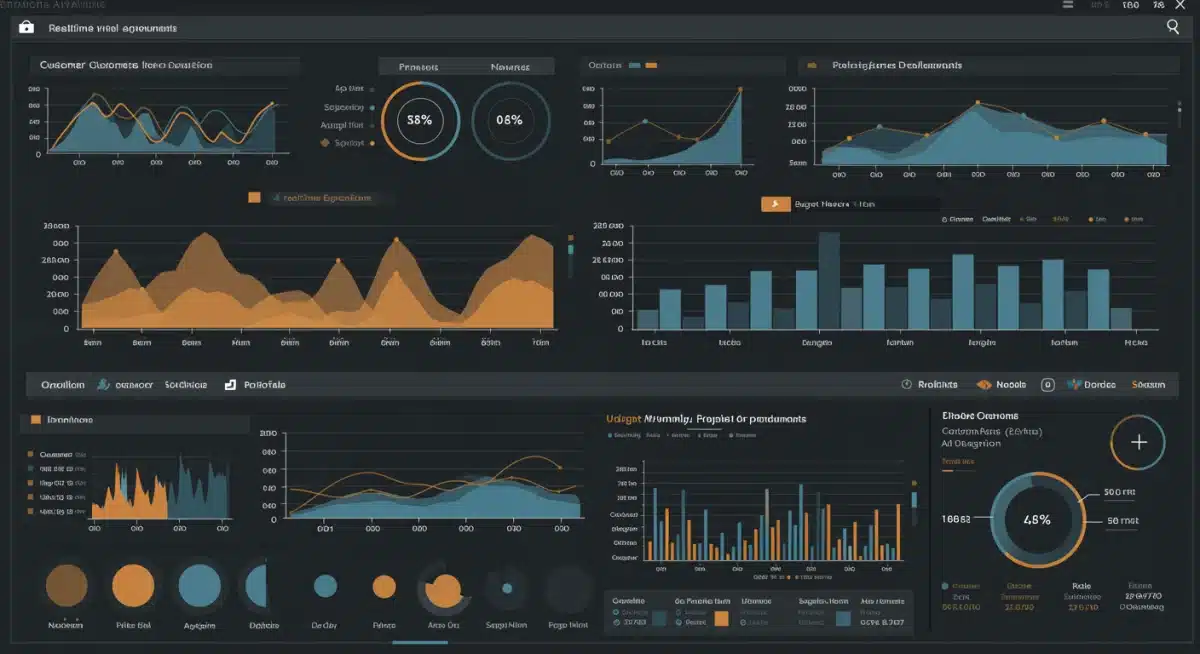This screenshot has width=1200, height=654.
Task: Expand the Onollom option on the toolbar row
Action: pos(62,384)
